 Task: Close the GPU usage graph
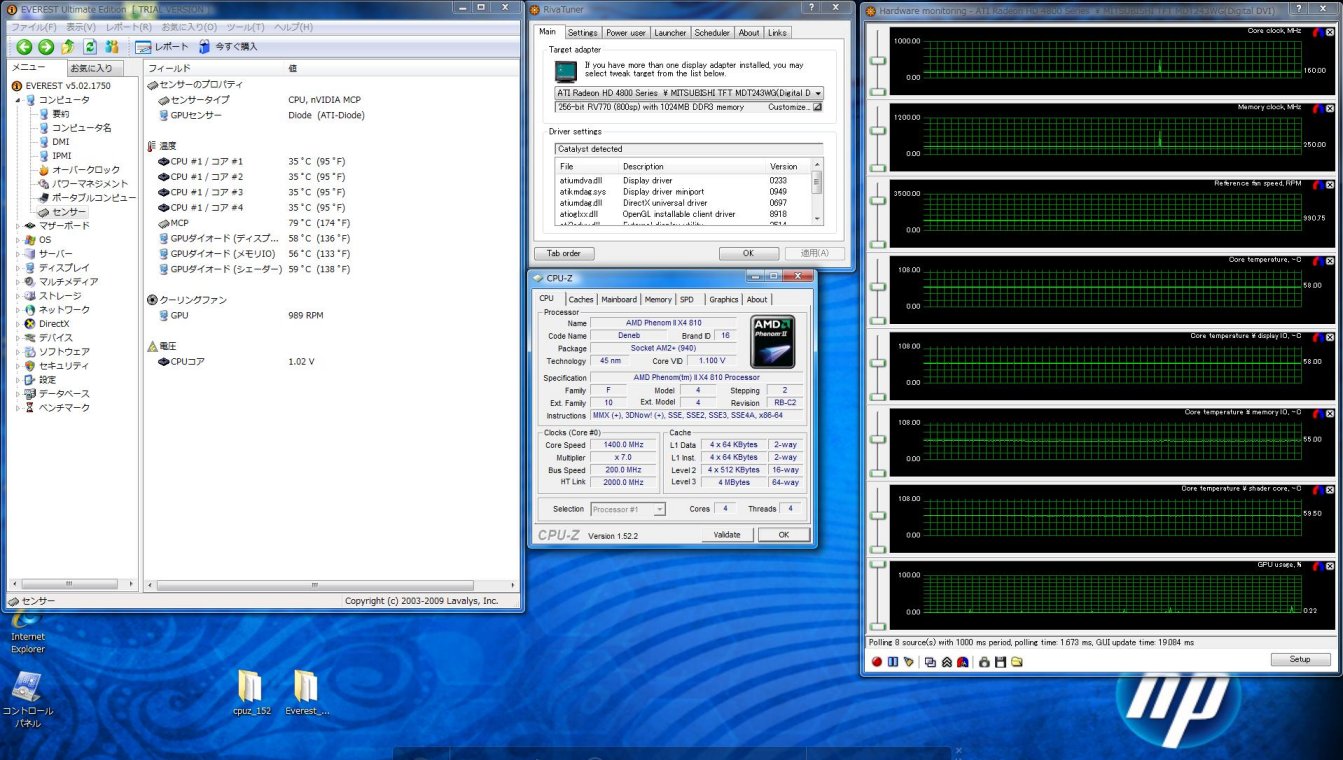(x=1330, y=566)
